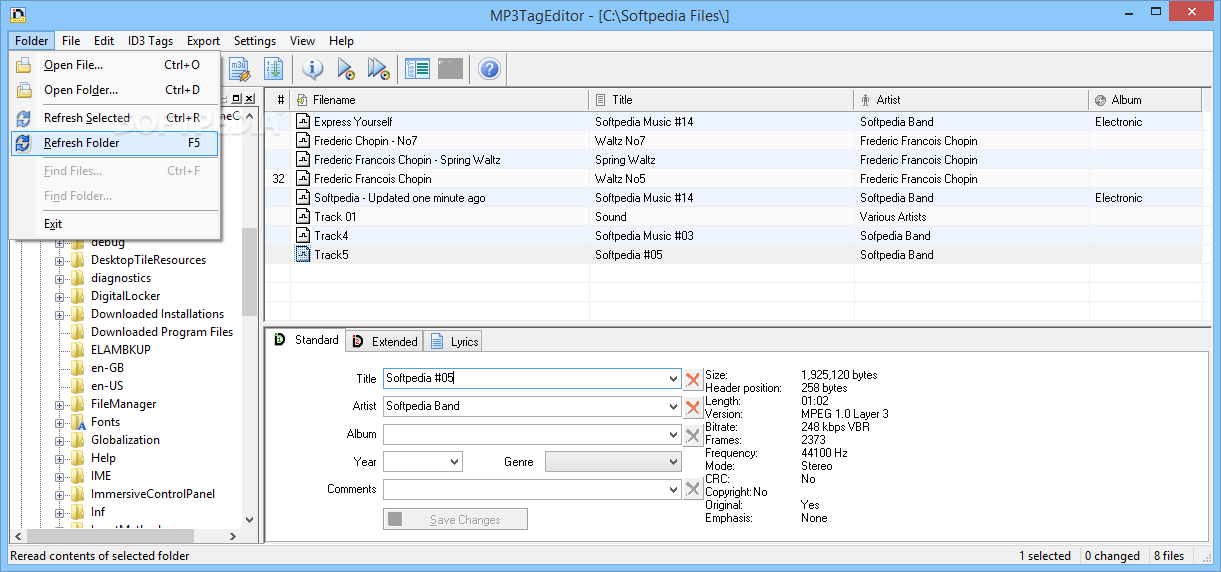
Task: Click the # column header
Action: (278, 100)
